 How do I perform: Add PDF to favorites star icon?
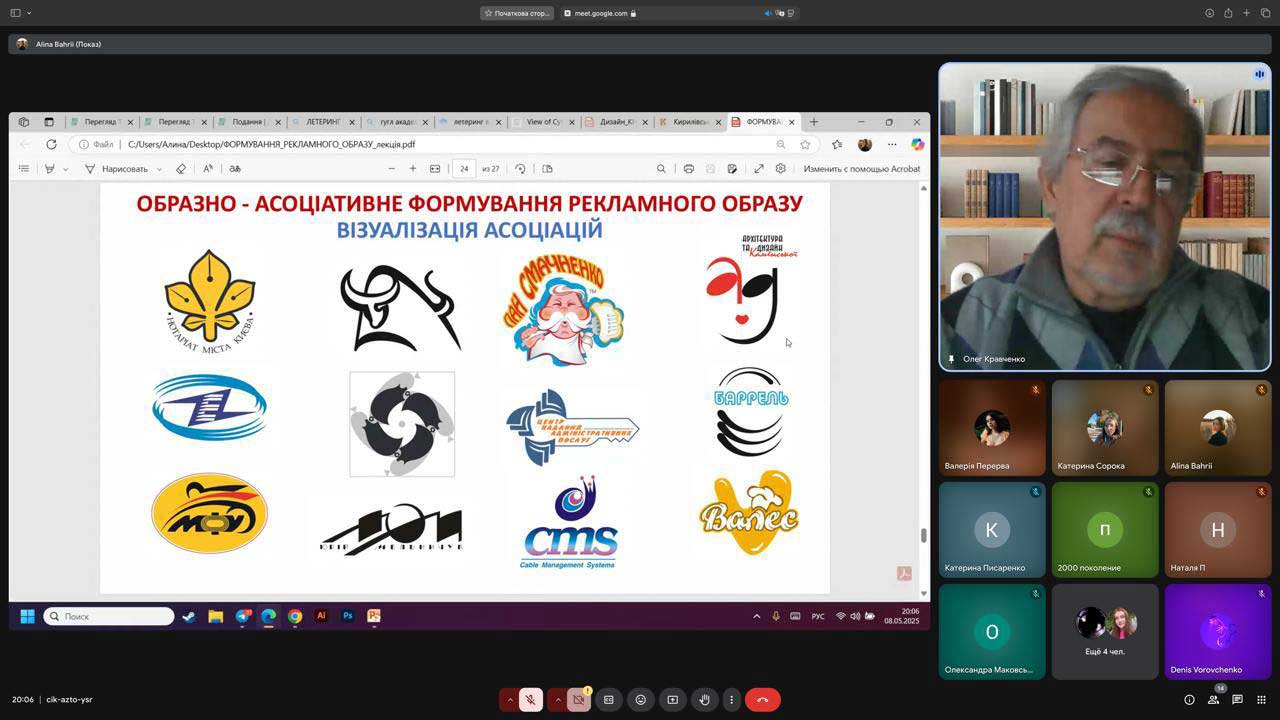click(x=805, y=145)
